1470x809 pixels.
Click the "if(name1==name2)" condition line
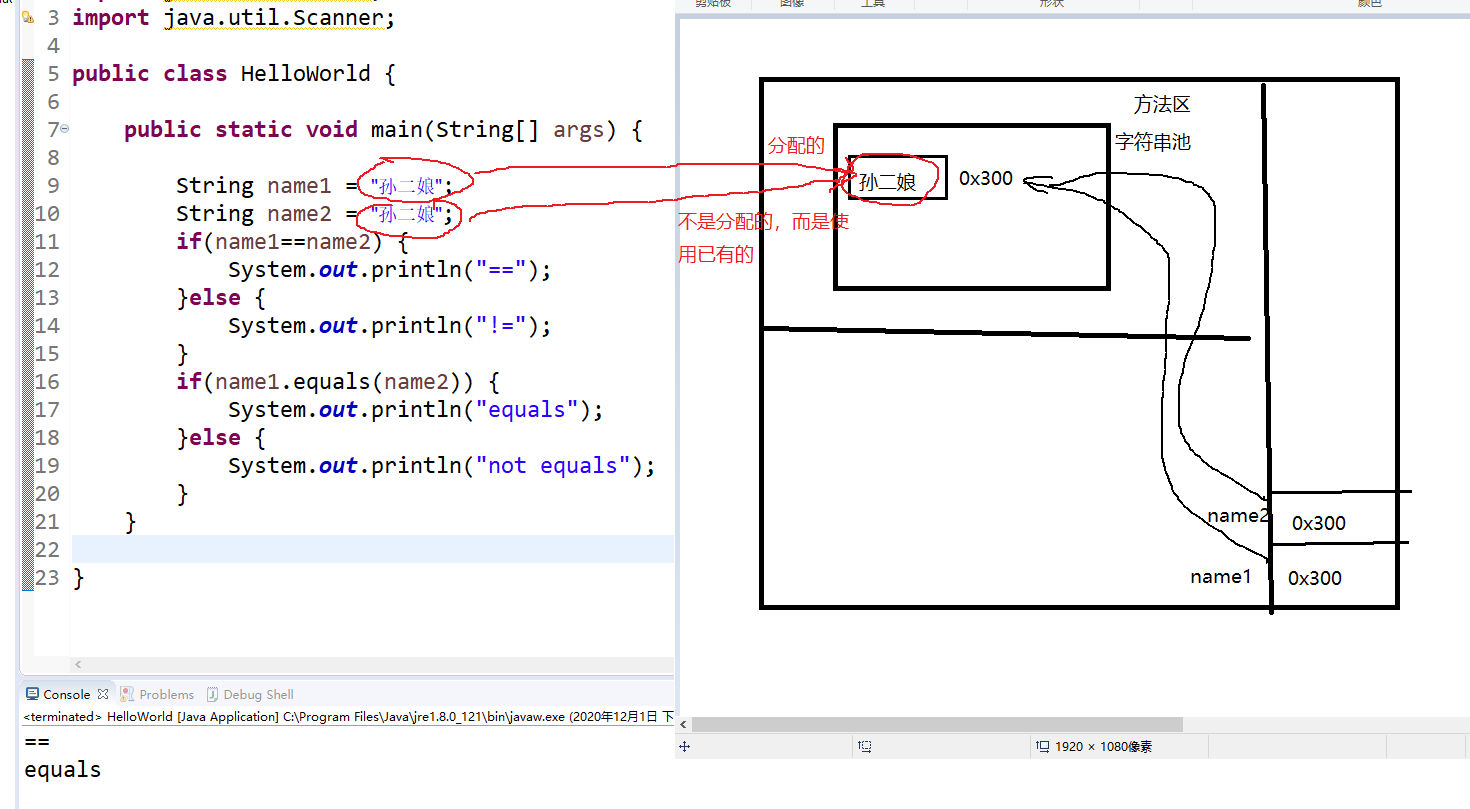coord(293,242)
